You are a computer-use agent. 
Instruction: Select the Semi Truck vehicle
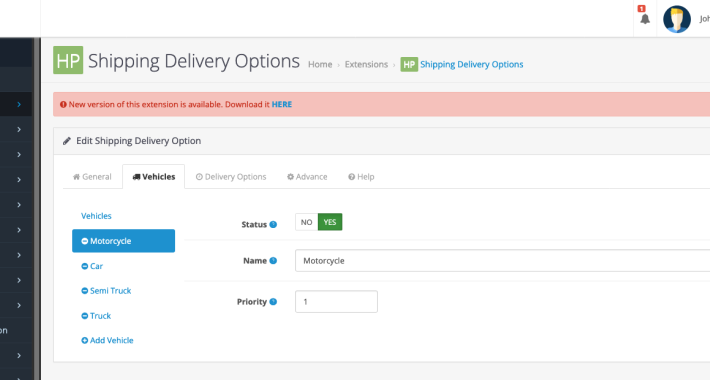[110, 291]
